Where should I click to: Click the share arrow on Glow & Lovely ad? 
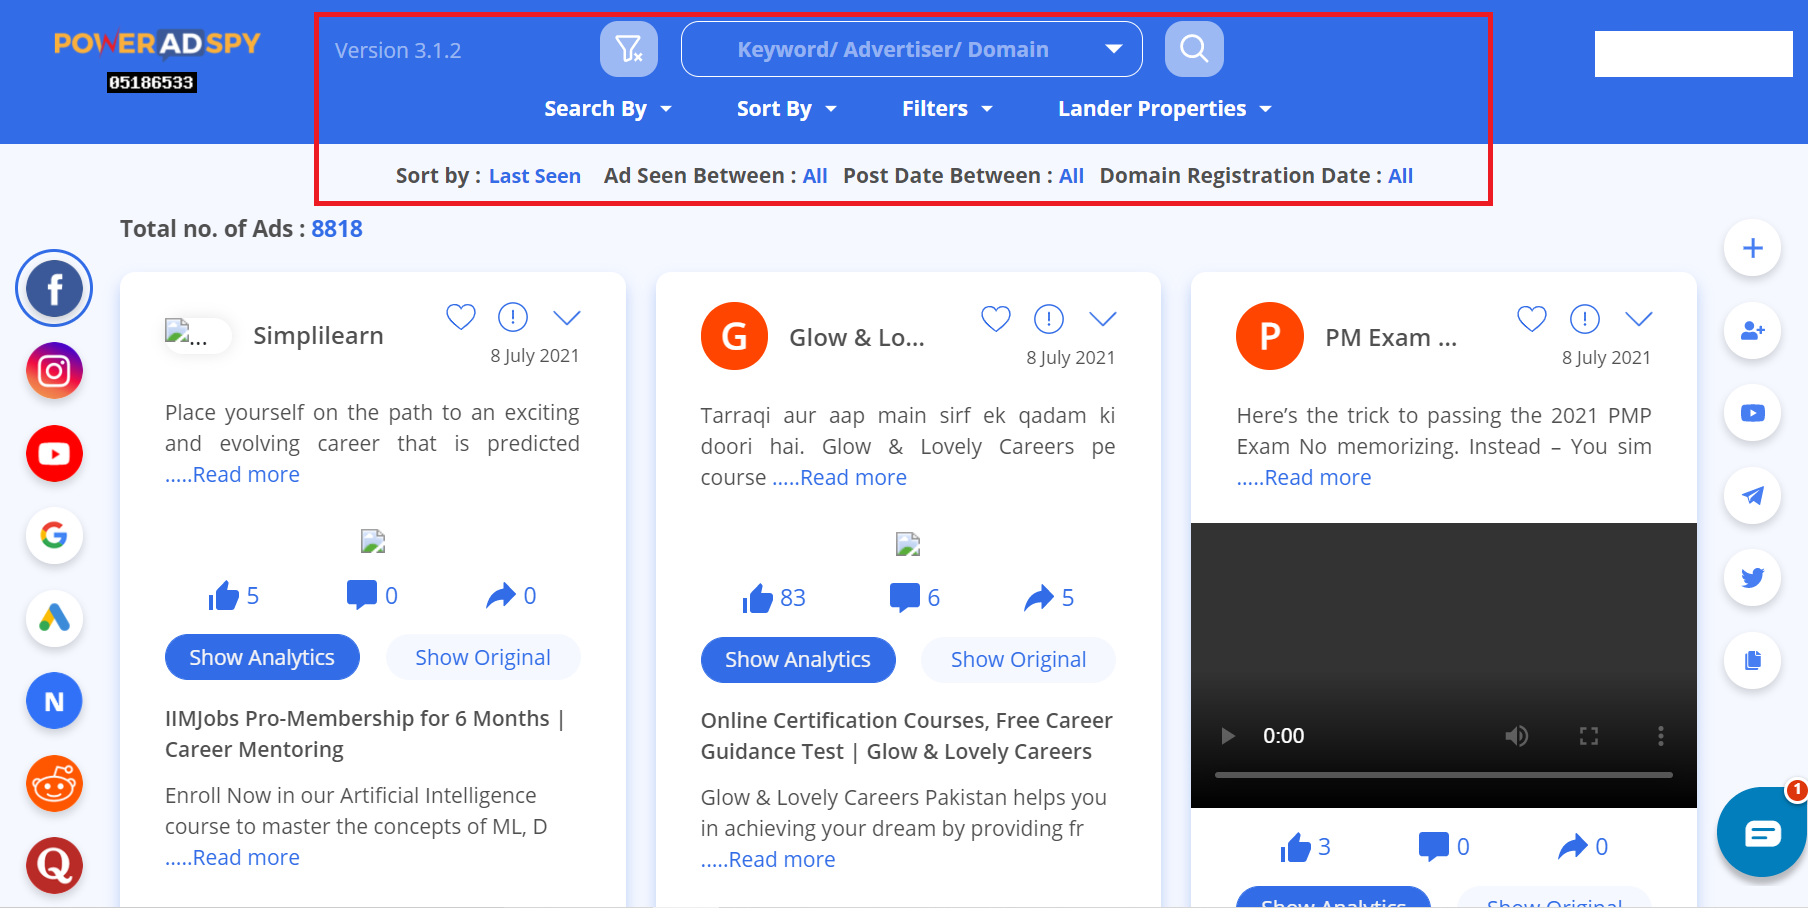point(1039,598)
